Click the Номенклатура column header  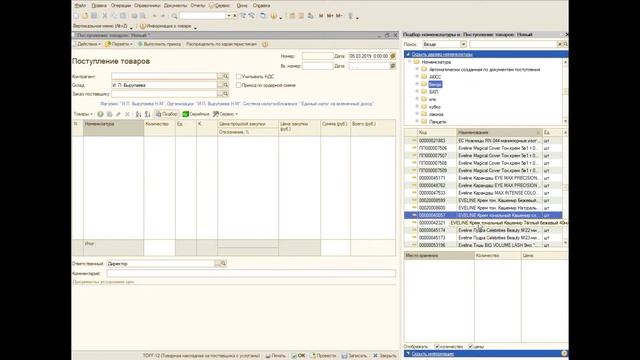pos(113,128)
